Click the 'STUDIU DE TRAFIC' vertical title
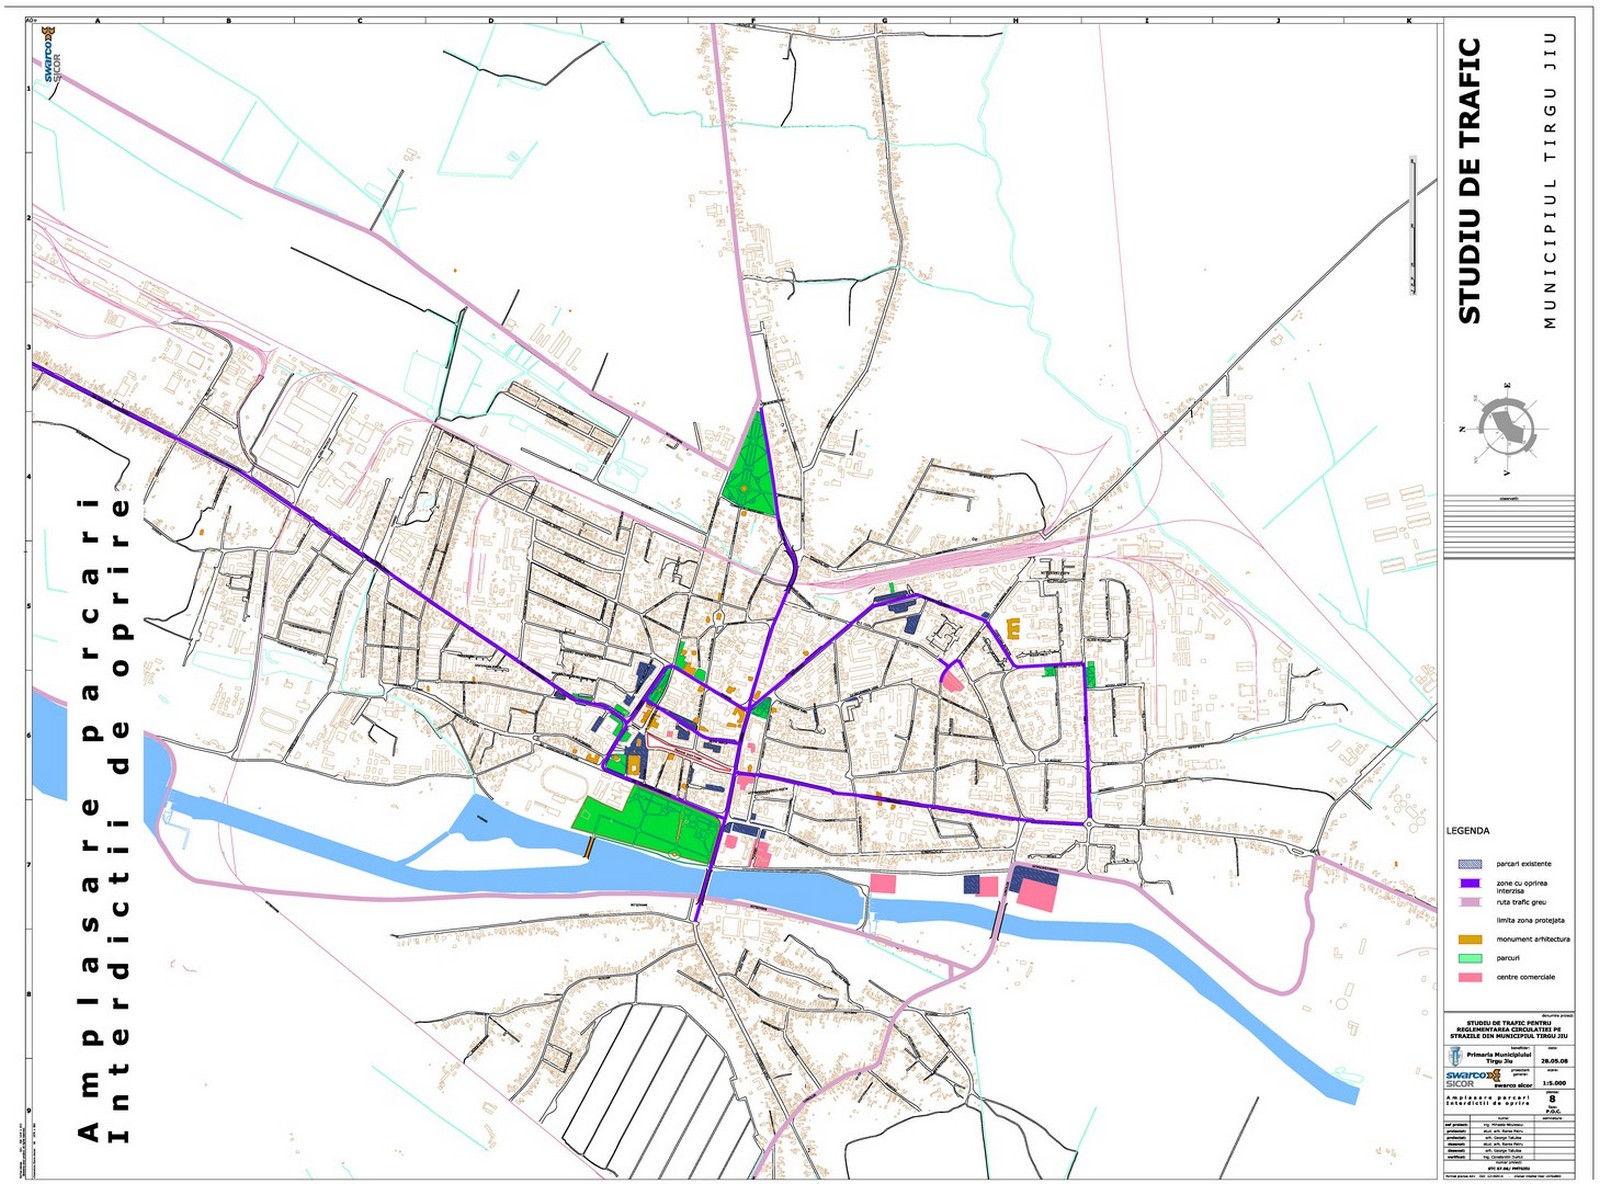The width and height of the screenshot is (1600, 1184). pyautogui.click(x=1469, y=180)
